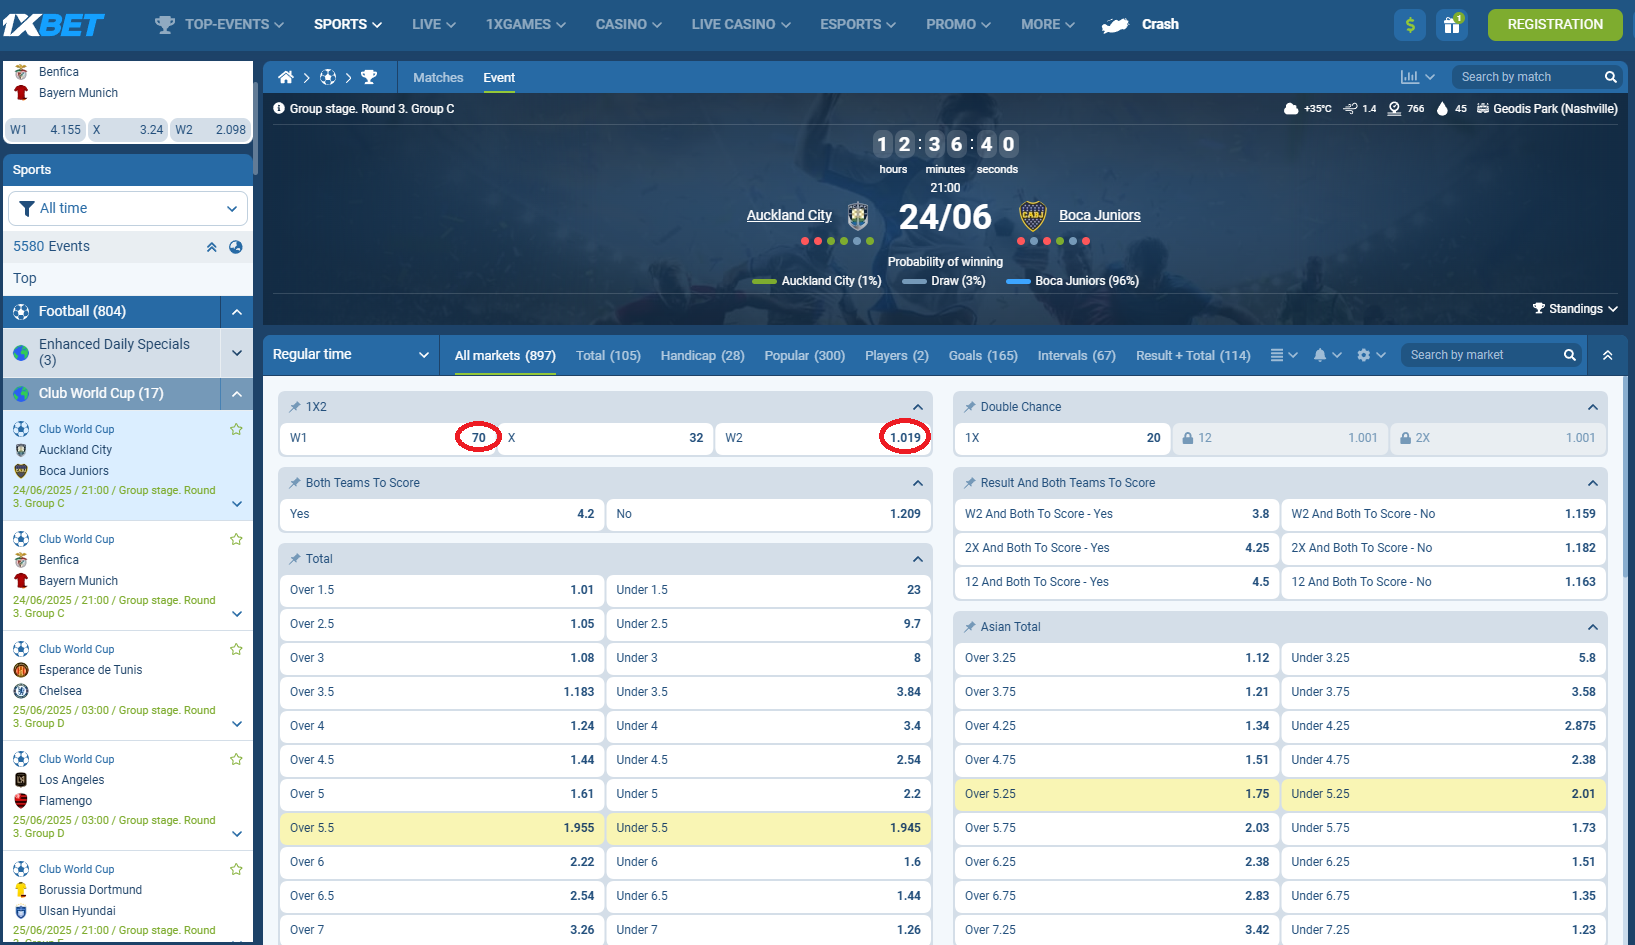This screenshot has height=945, width=1635.
Task: Click Search by match field
Action: point(1525,77)
